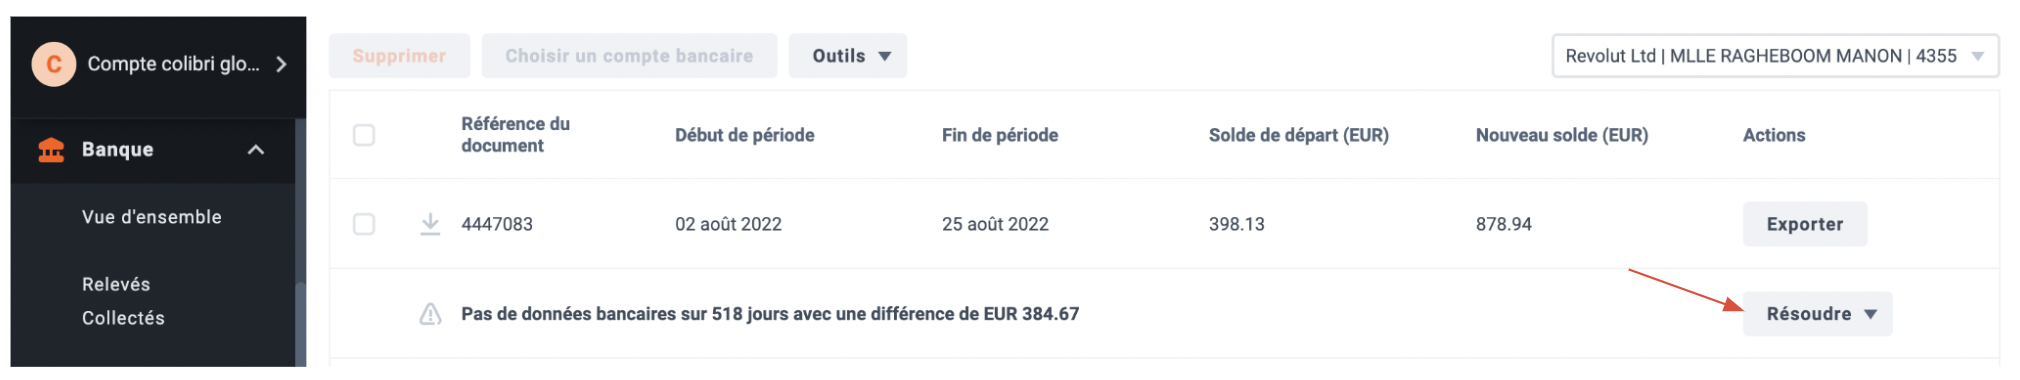The image size is (2020, 380).
Task: Click the Banque bank building icon
Action: pos(51,150)
